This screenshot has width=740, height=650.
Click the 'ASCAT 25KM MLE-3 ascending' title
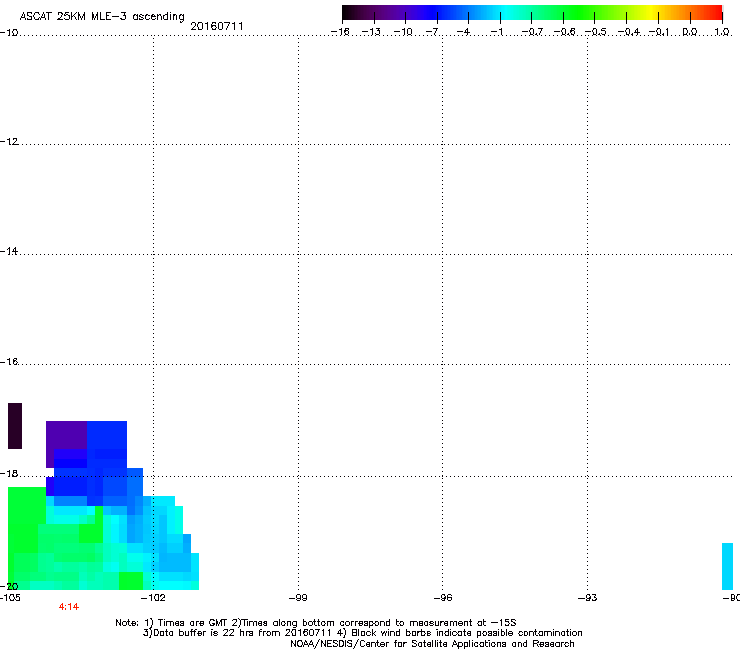tap(102, 16)
